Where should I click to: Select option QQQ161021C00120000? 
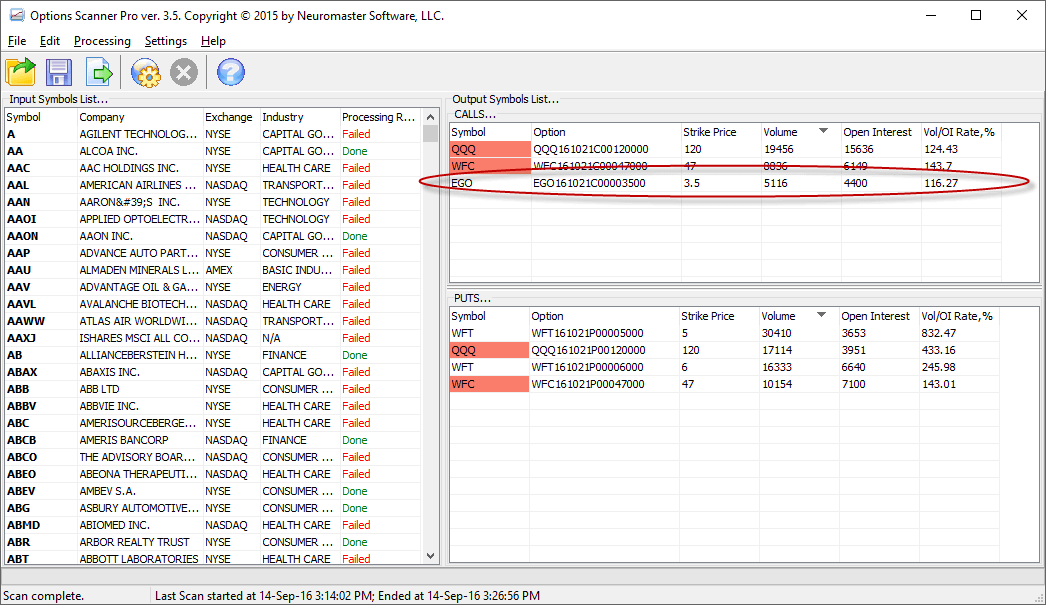pyautogui.click(x=590, y=149)
